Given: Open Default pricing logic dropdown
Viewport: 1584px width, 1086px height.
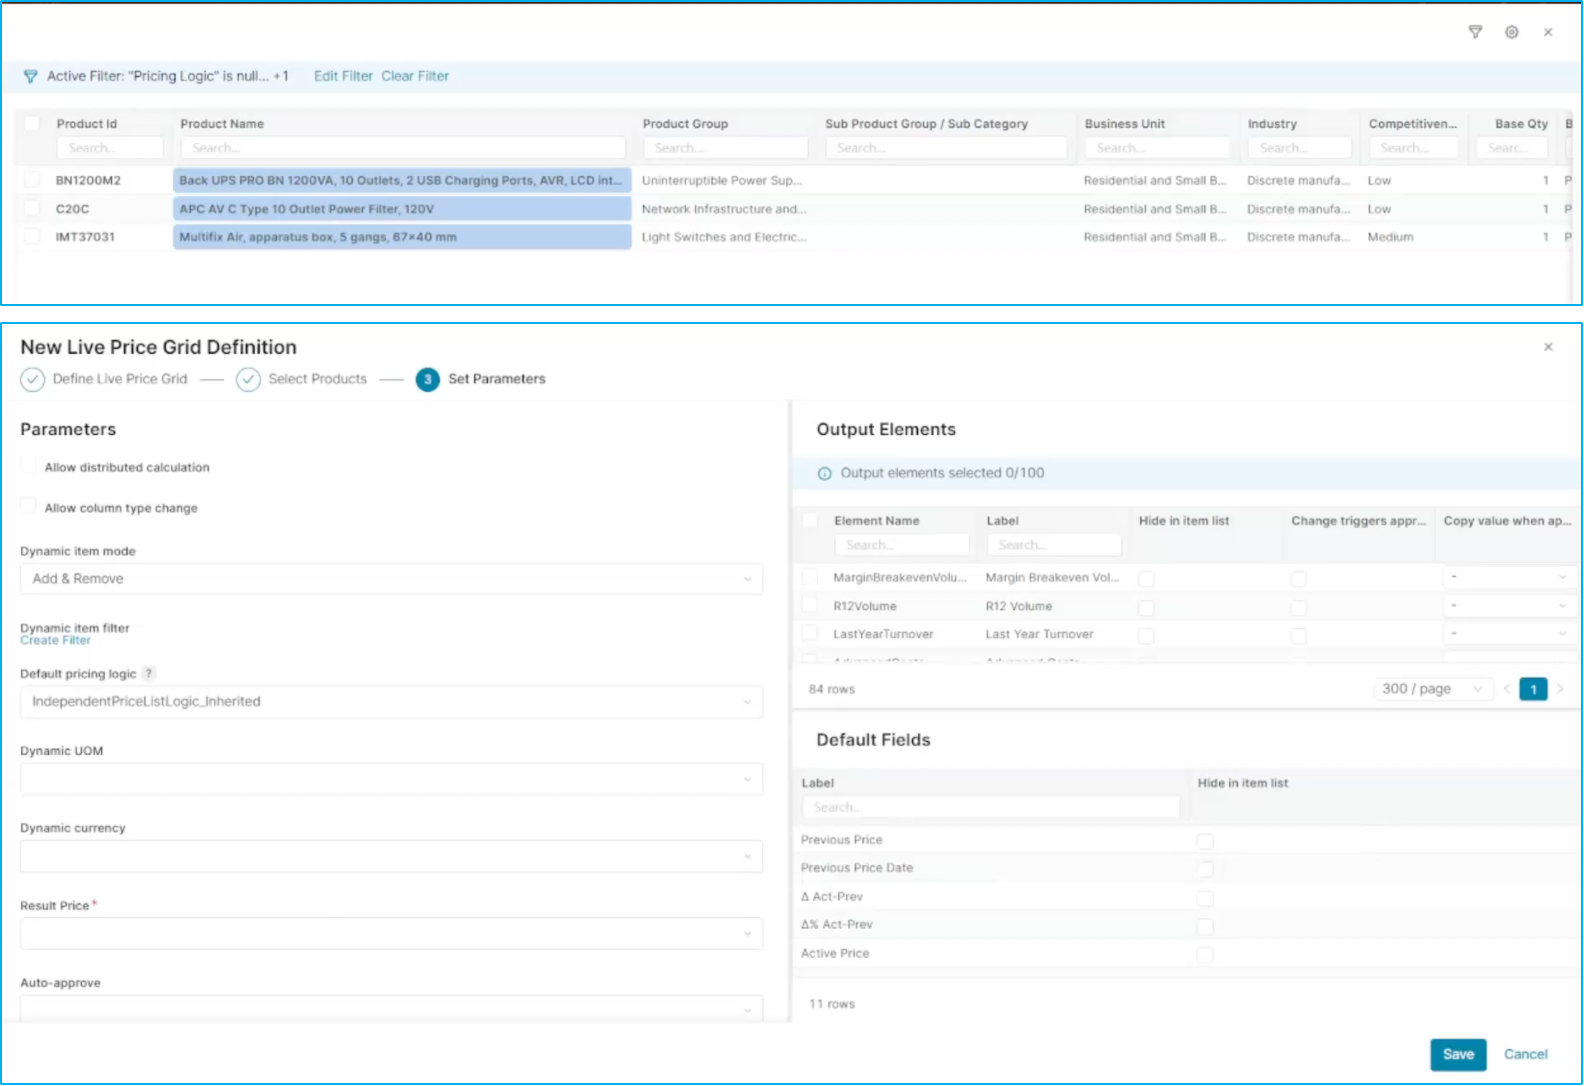Looking at the screenshot, I should pos(391,702).
